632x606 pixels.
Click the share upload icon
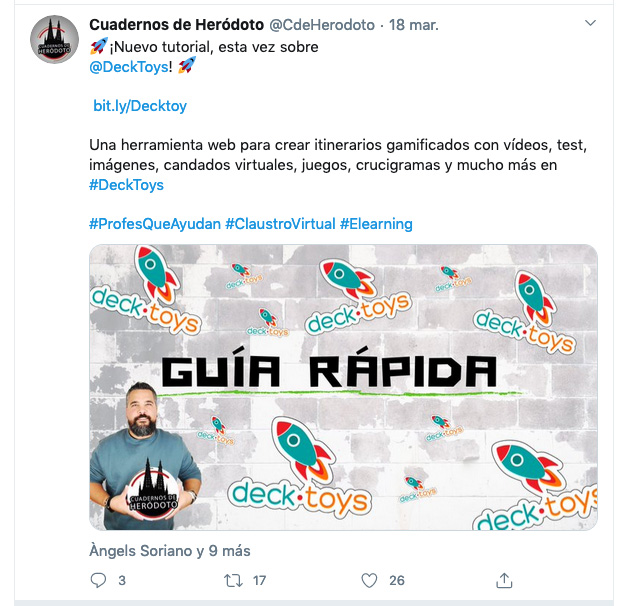[x=504, y=581]
